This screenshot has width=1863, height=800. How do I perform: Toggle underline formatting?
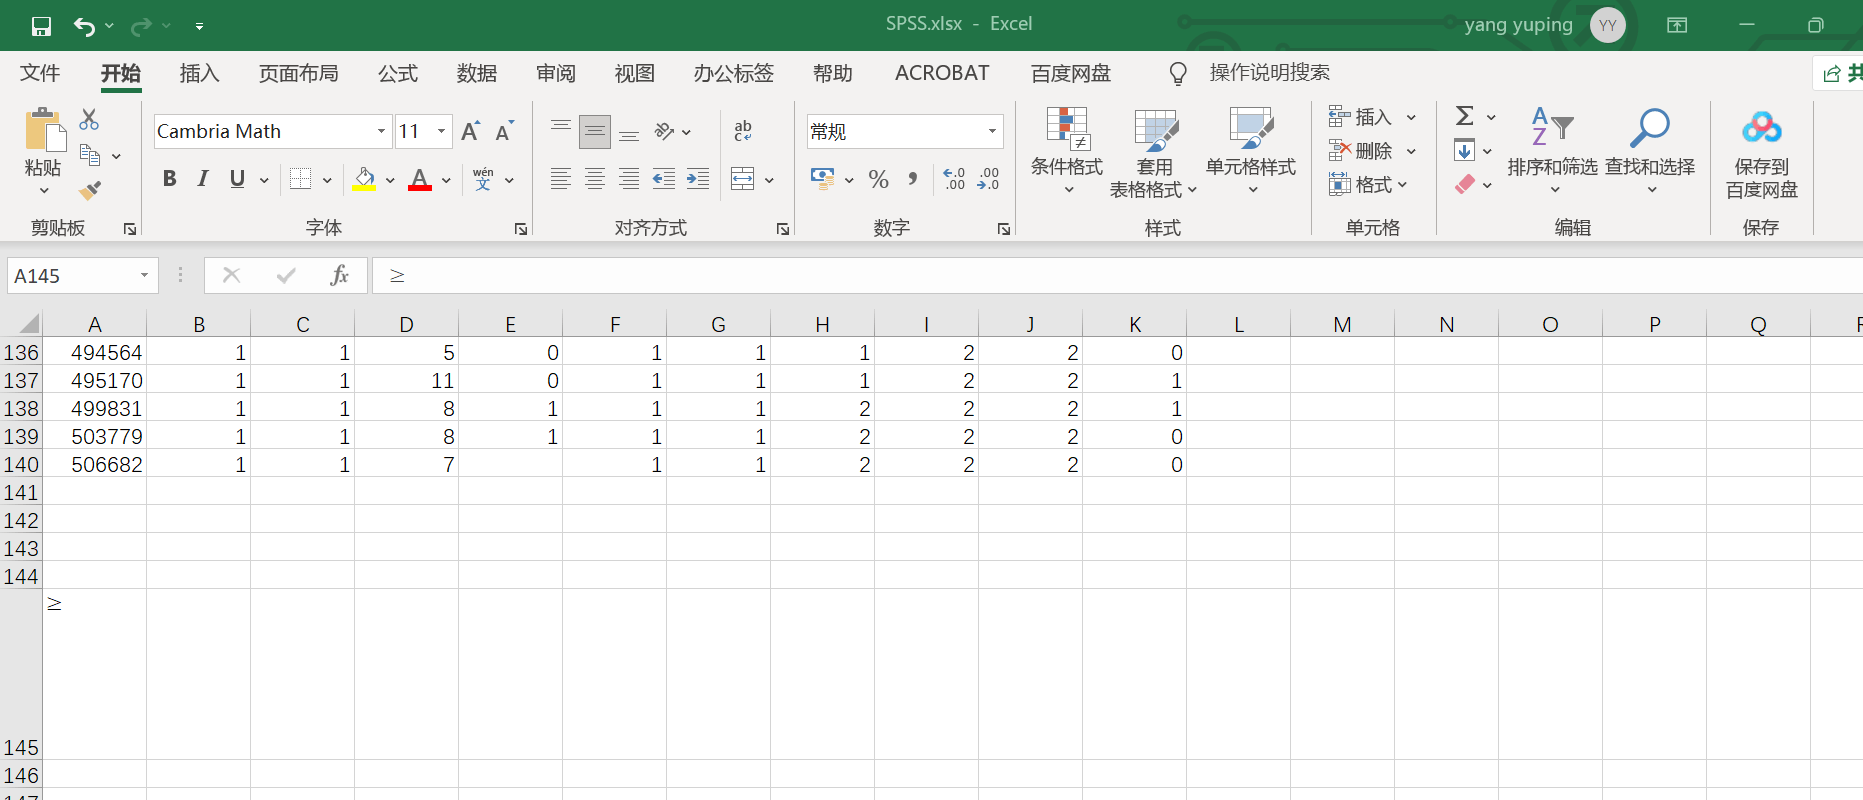tap(237, 179)
